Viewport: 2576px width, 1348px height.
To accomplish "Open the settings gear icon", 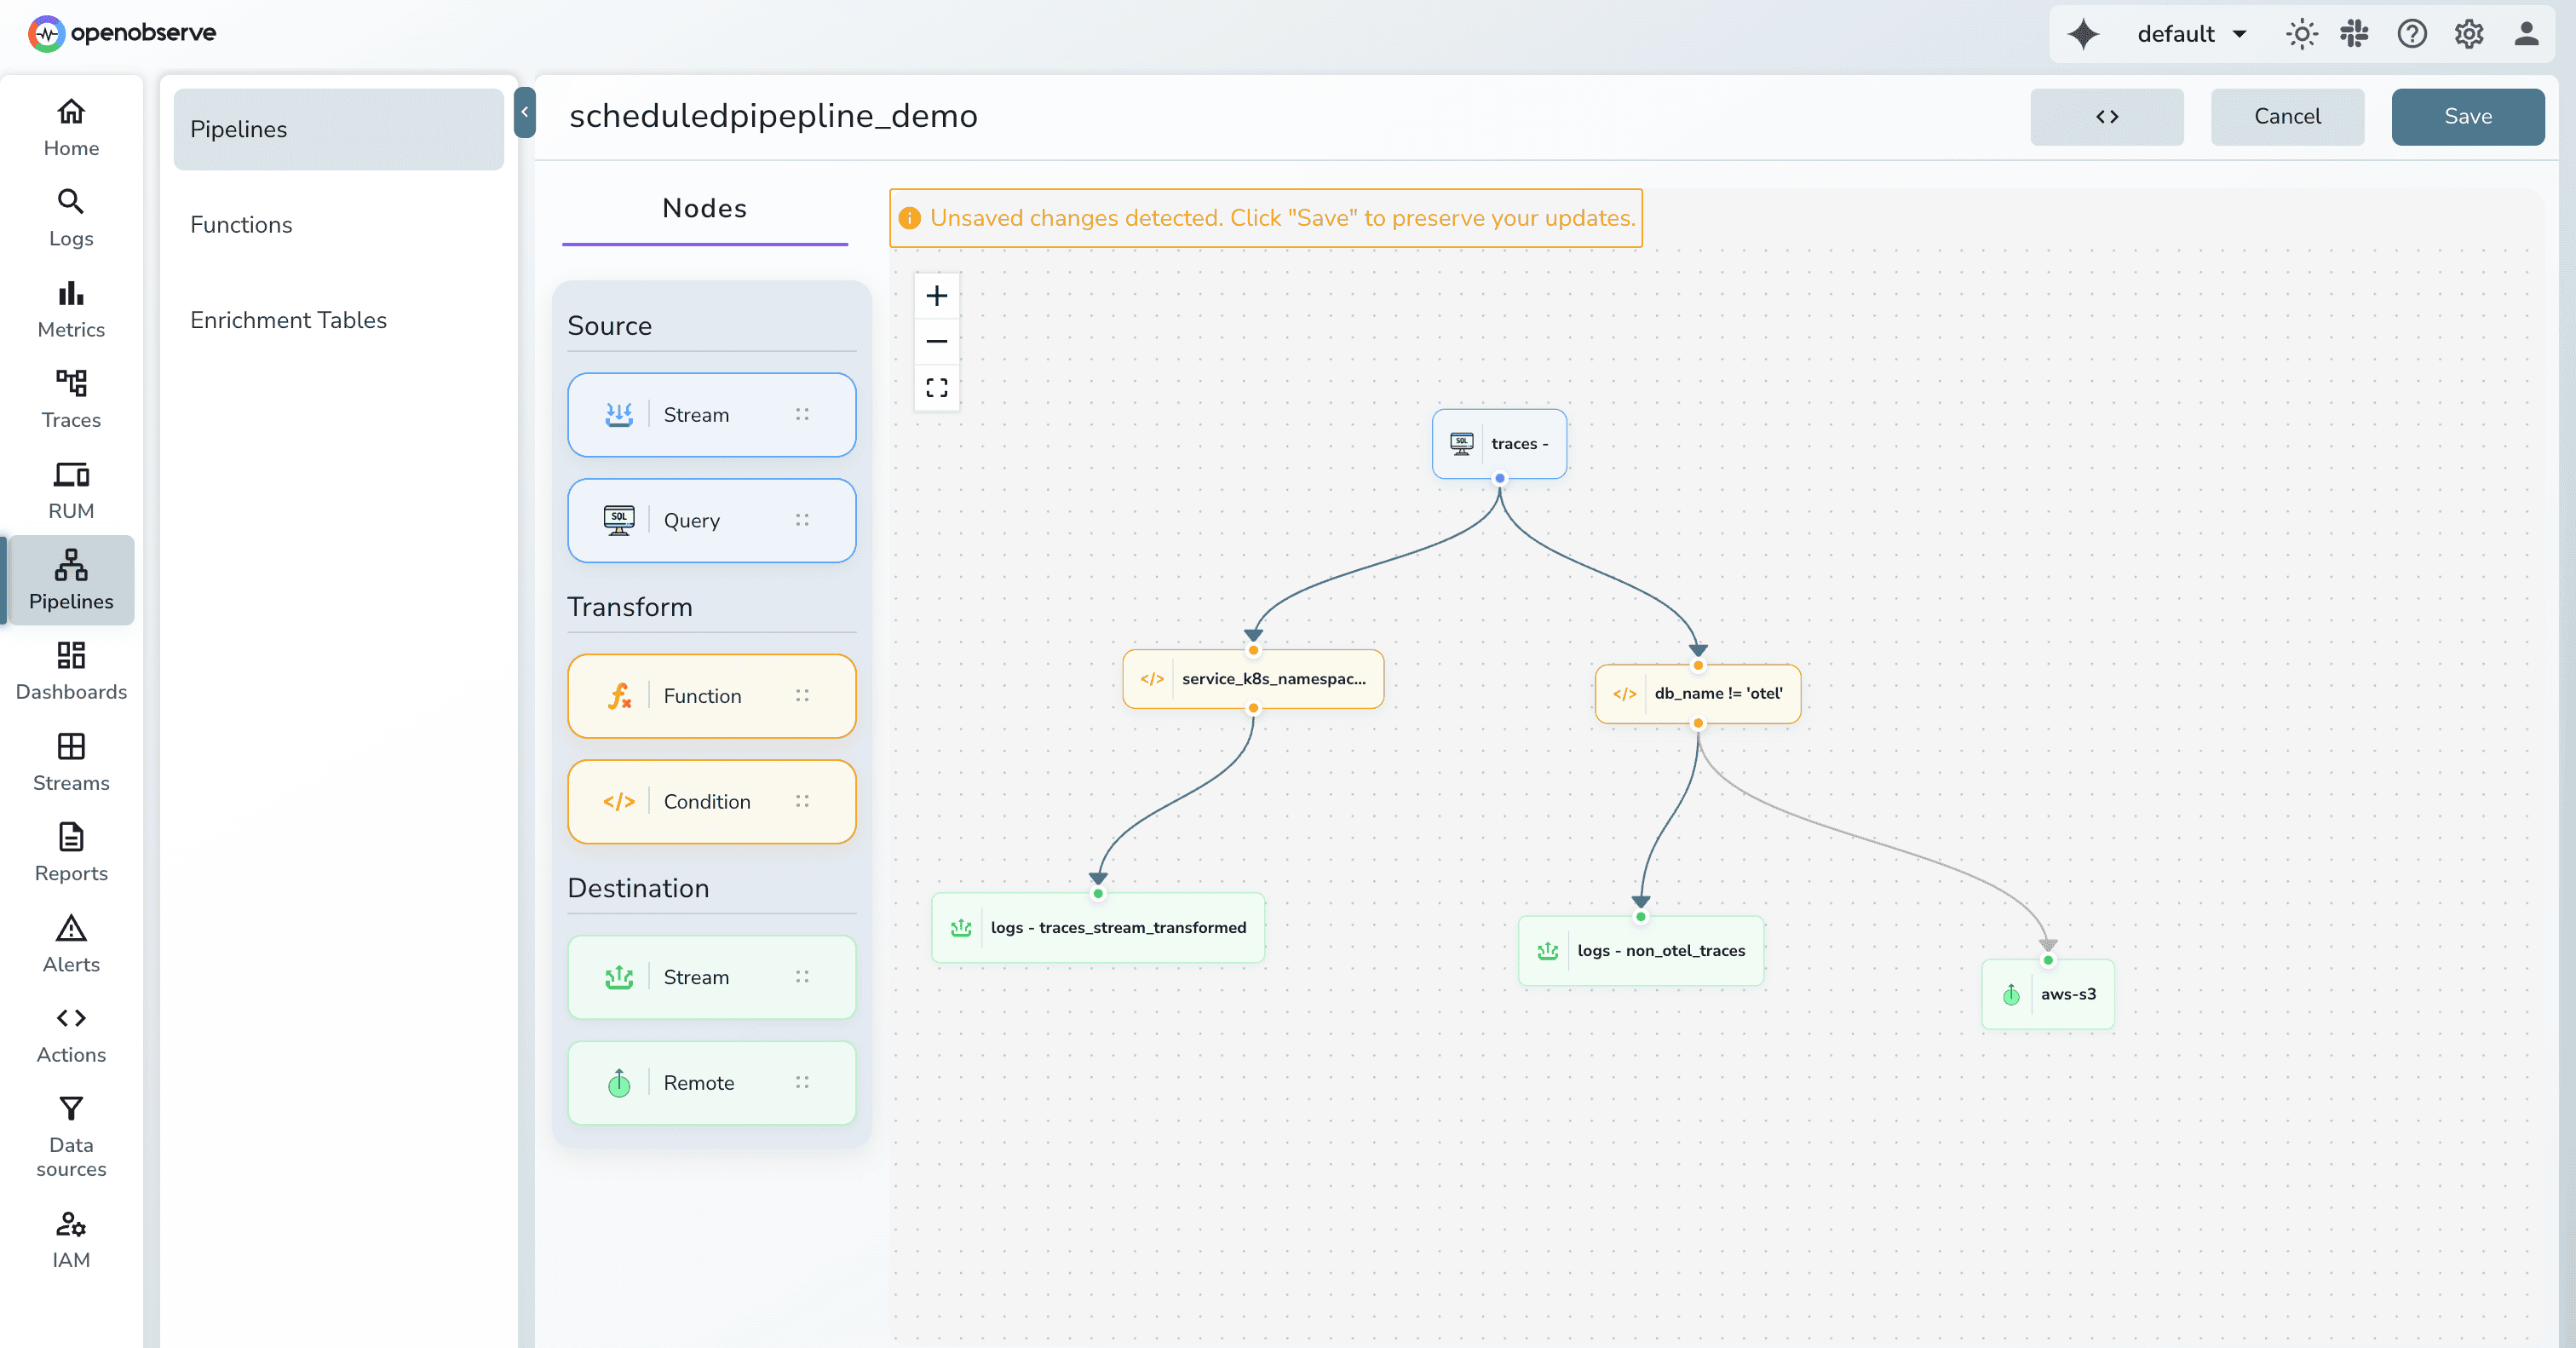I will tap(2468, 34).
